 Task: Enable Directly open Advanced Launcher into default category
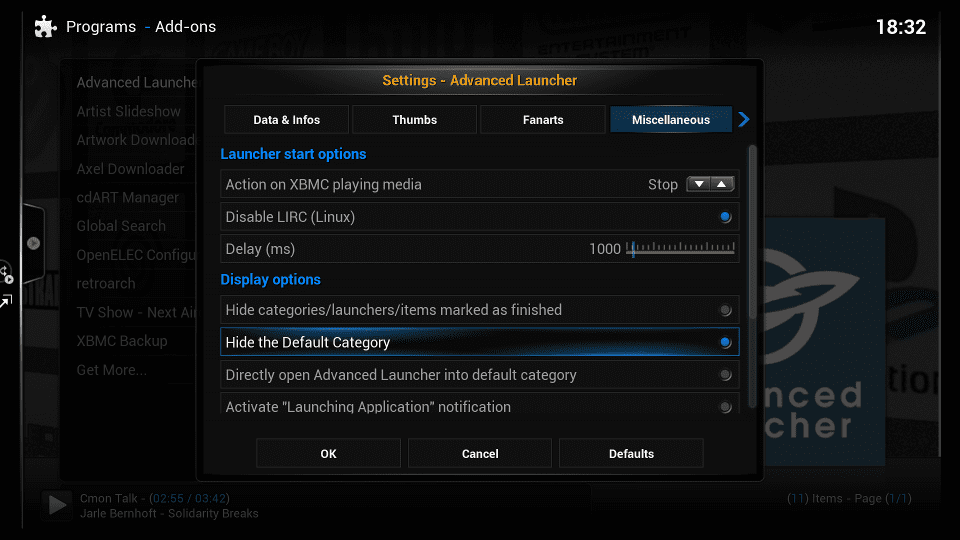tap(726, 375)
